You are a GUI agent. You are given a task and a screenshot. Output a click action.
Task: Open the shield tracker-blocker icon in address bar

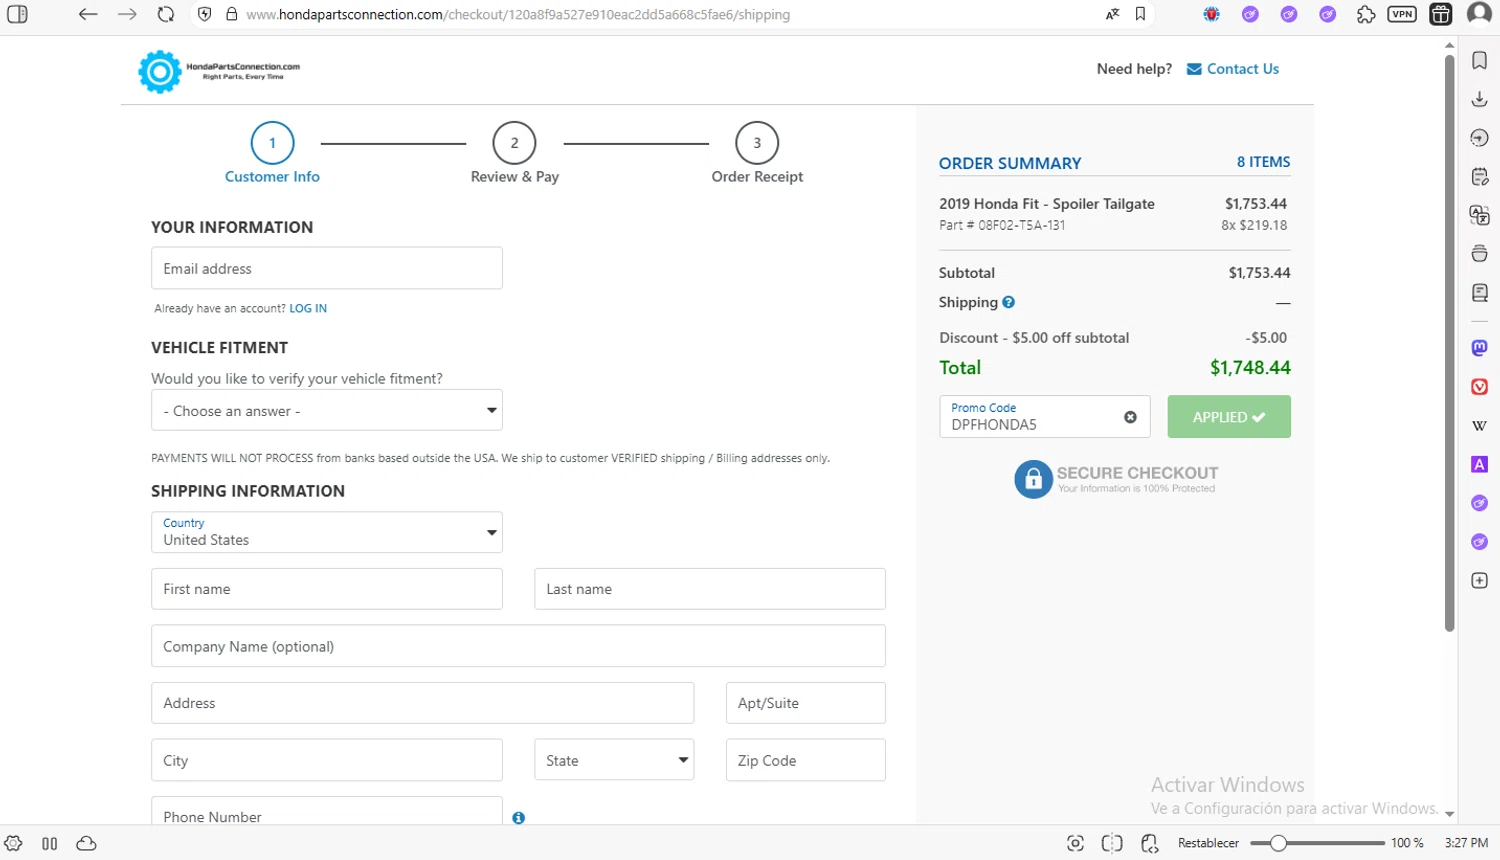click(x=205, y=14)
